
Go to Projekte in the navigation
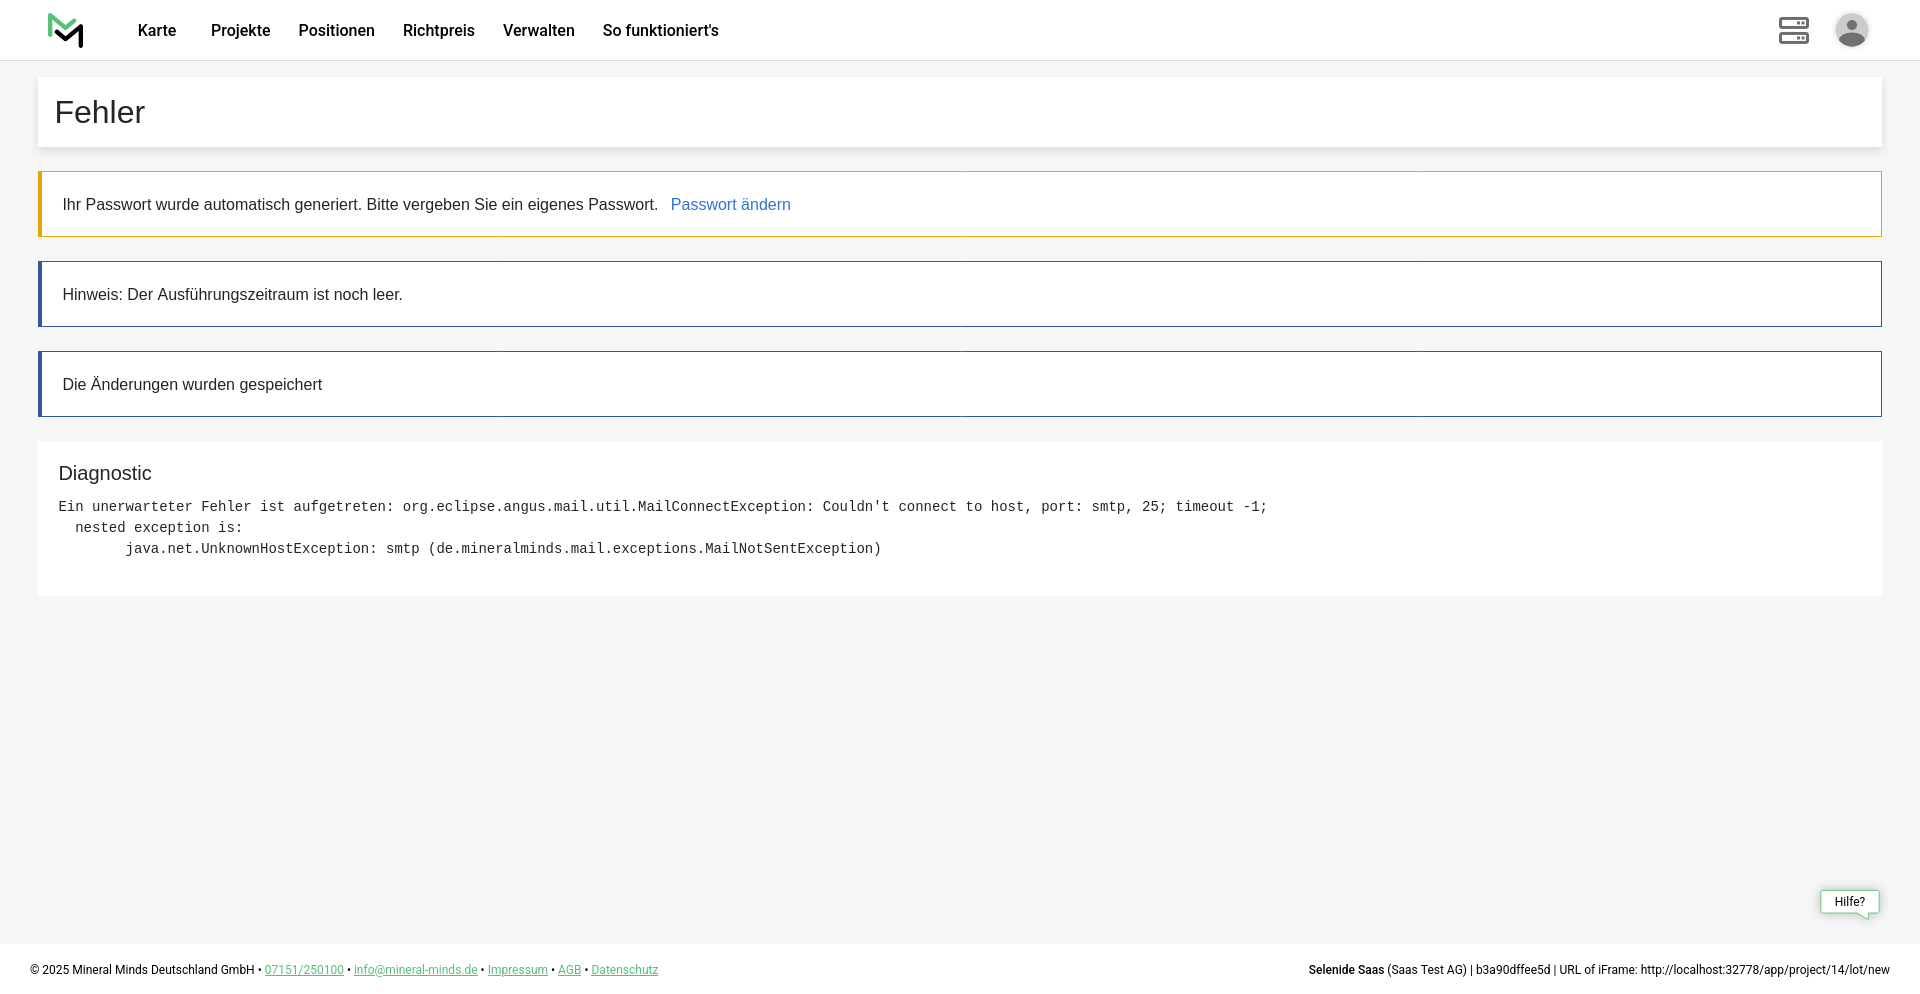240,31
